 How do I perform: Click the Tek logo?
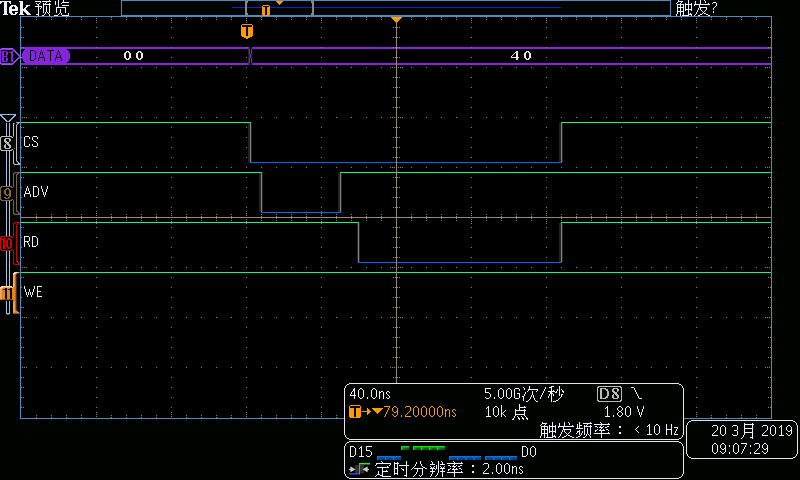15,8
